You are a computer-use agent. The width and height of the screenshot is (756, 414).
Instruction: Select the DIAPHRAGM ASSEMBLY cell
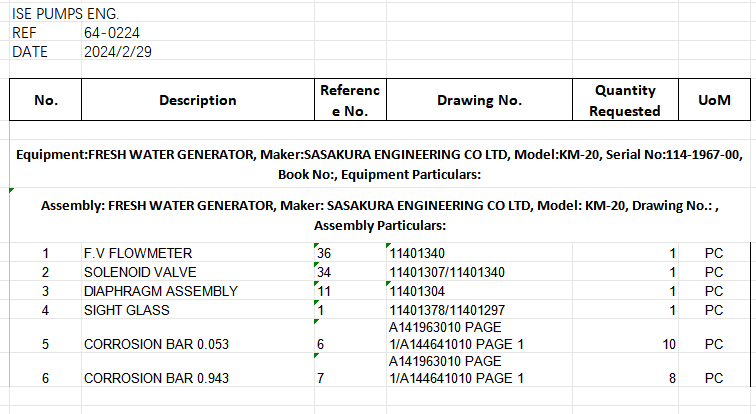198,291
